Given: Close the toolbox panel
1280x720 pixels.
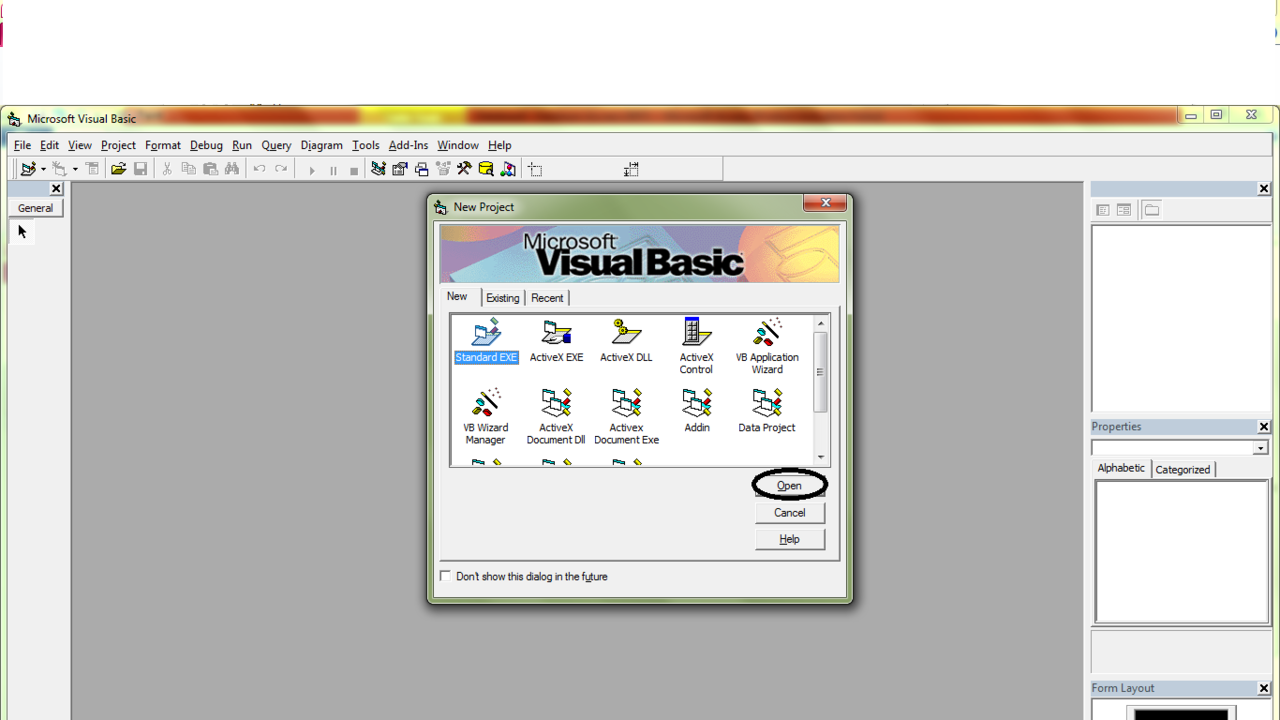Looking at the screenshot, I should click(56, 188).
